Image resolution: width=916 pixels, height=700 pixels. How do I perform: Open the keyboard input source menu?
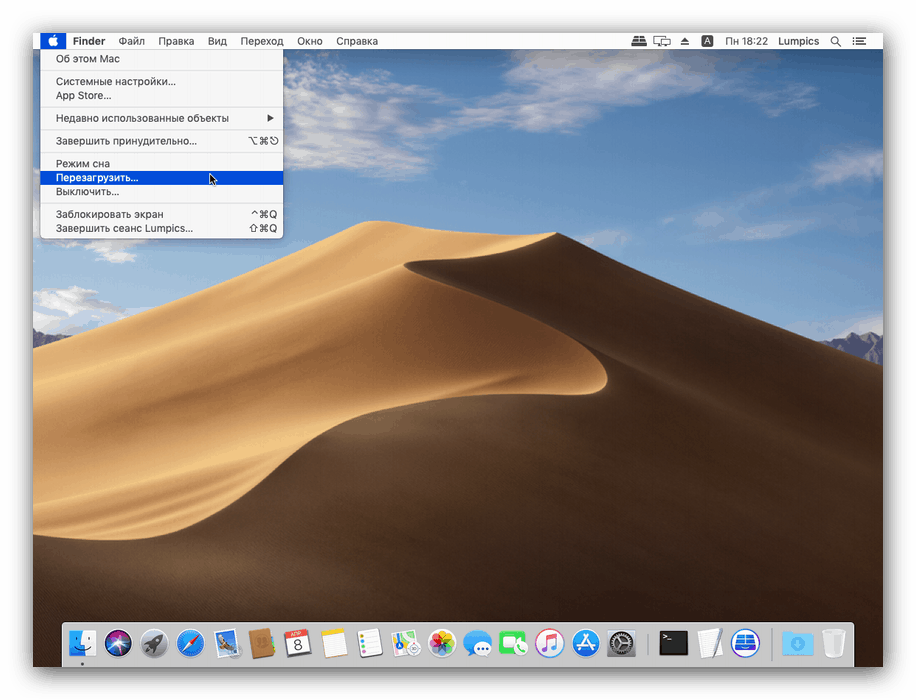coord(707,41)
